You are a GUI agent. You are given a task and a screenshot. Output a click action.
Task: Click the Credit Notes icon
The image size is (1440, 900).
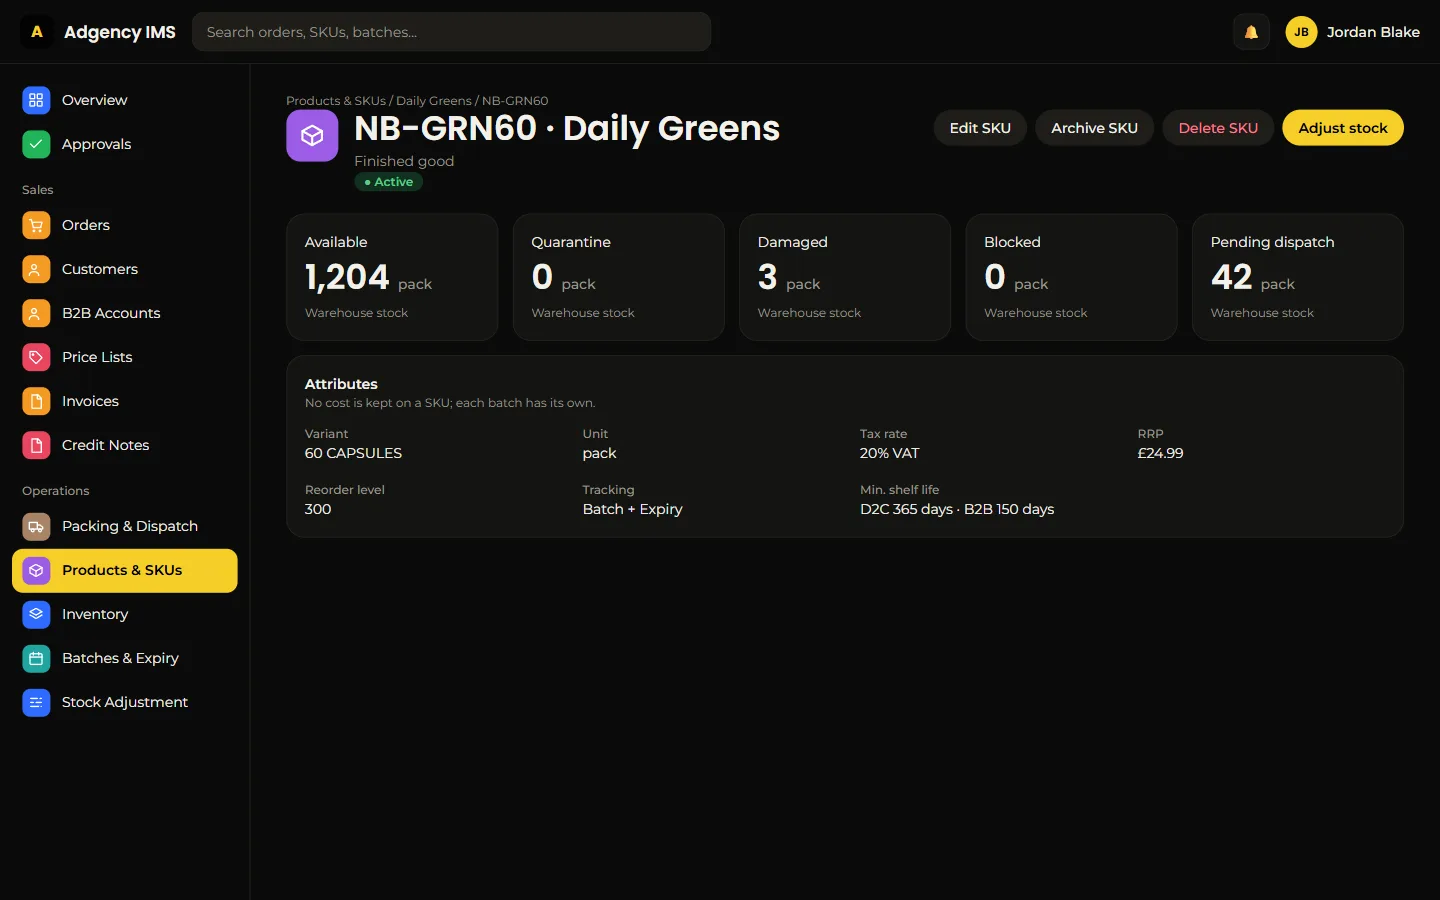36,445
